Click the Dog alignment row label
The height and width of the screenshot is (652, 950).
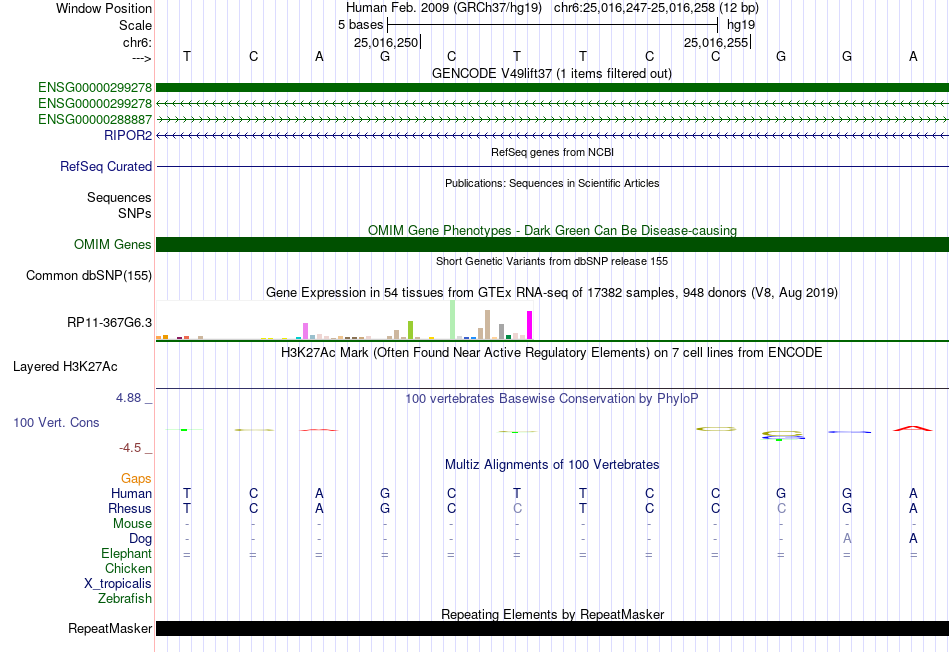[x=140, y=539]
